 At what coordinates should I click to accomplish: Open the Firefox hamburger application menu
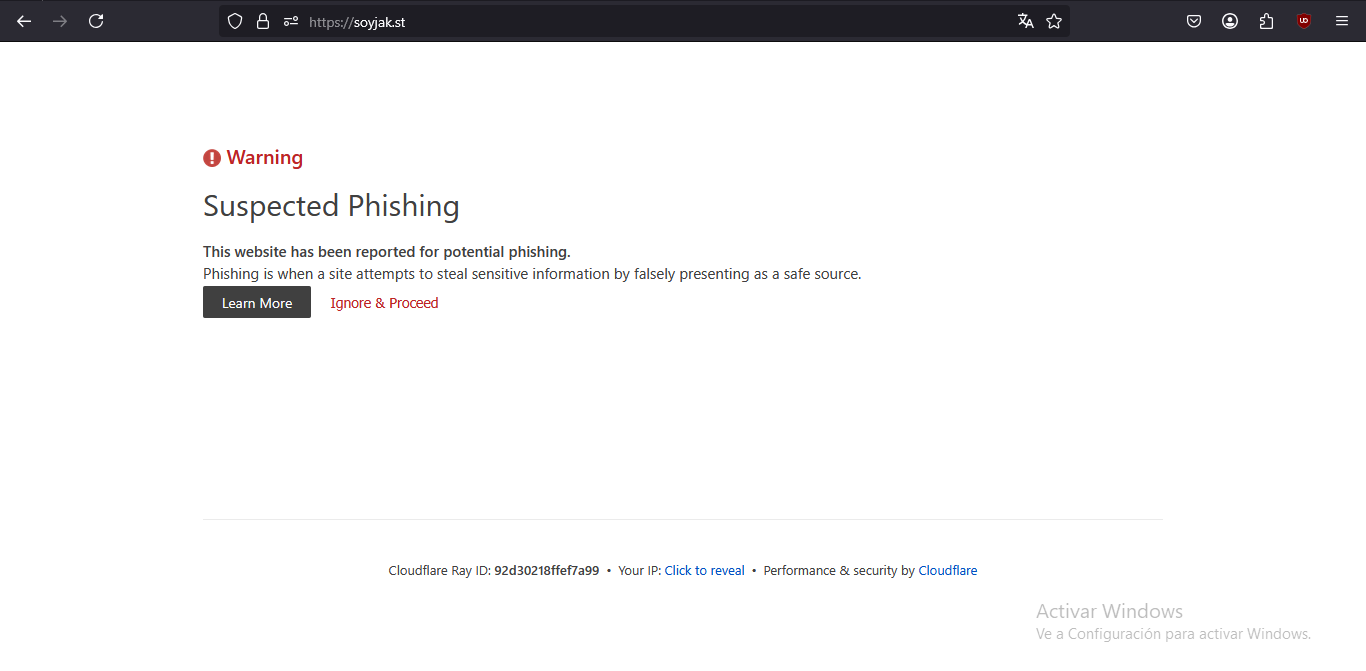[1342, 21]
